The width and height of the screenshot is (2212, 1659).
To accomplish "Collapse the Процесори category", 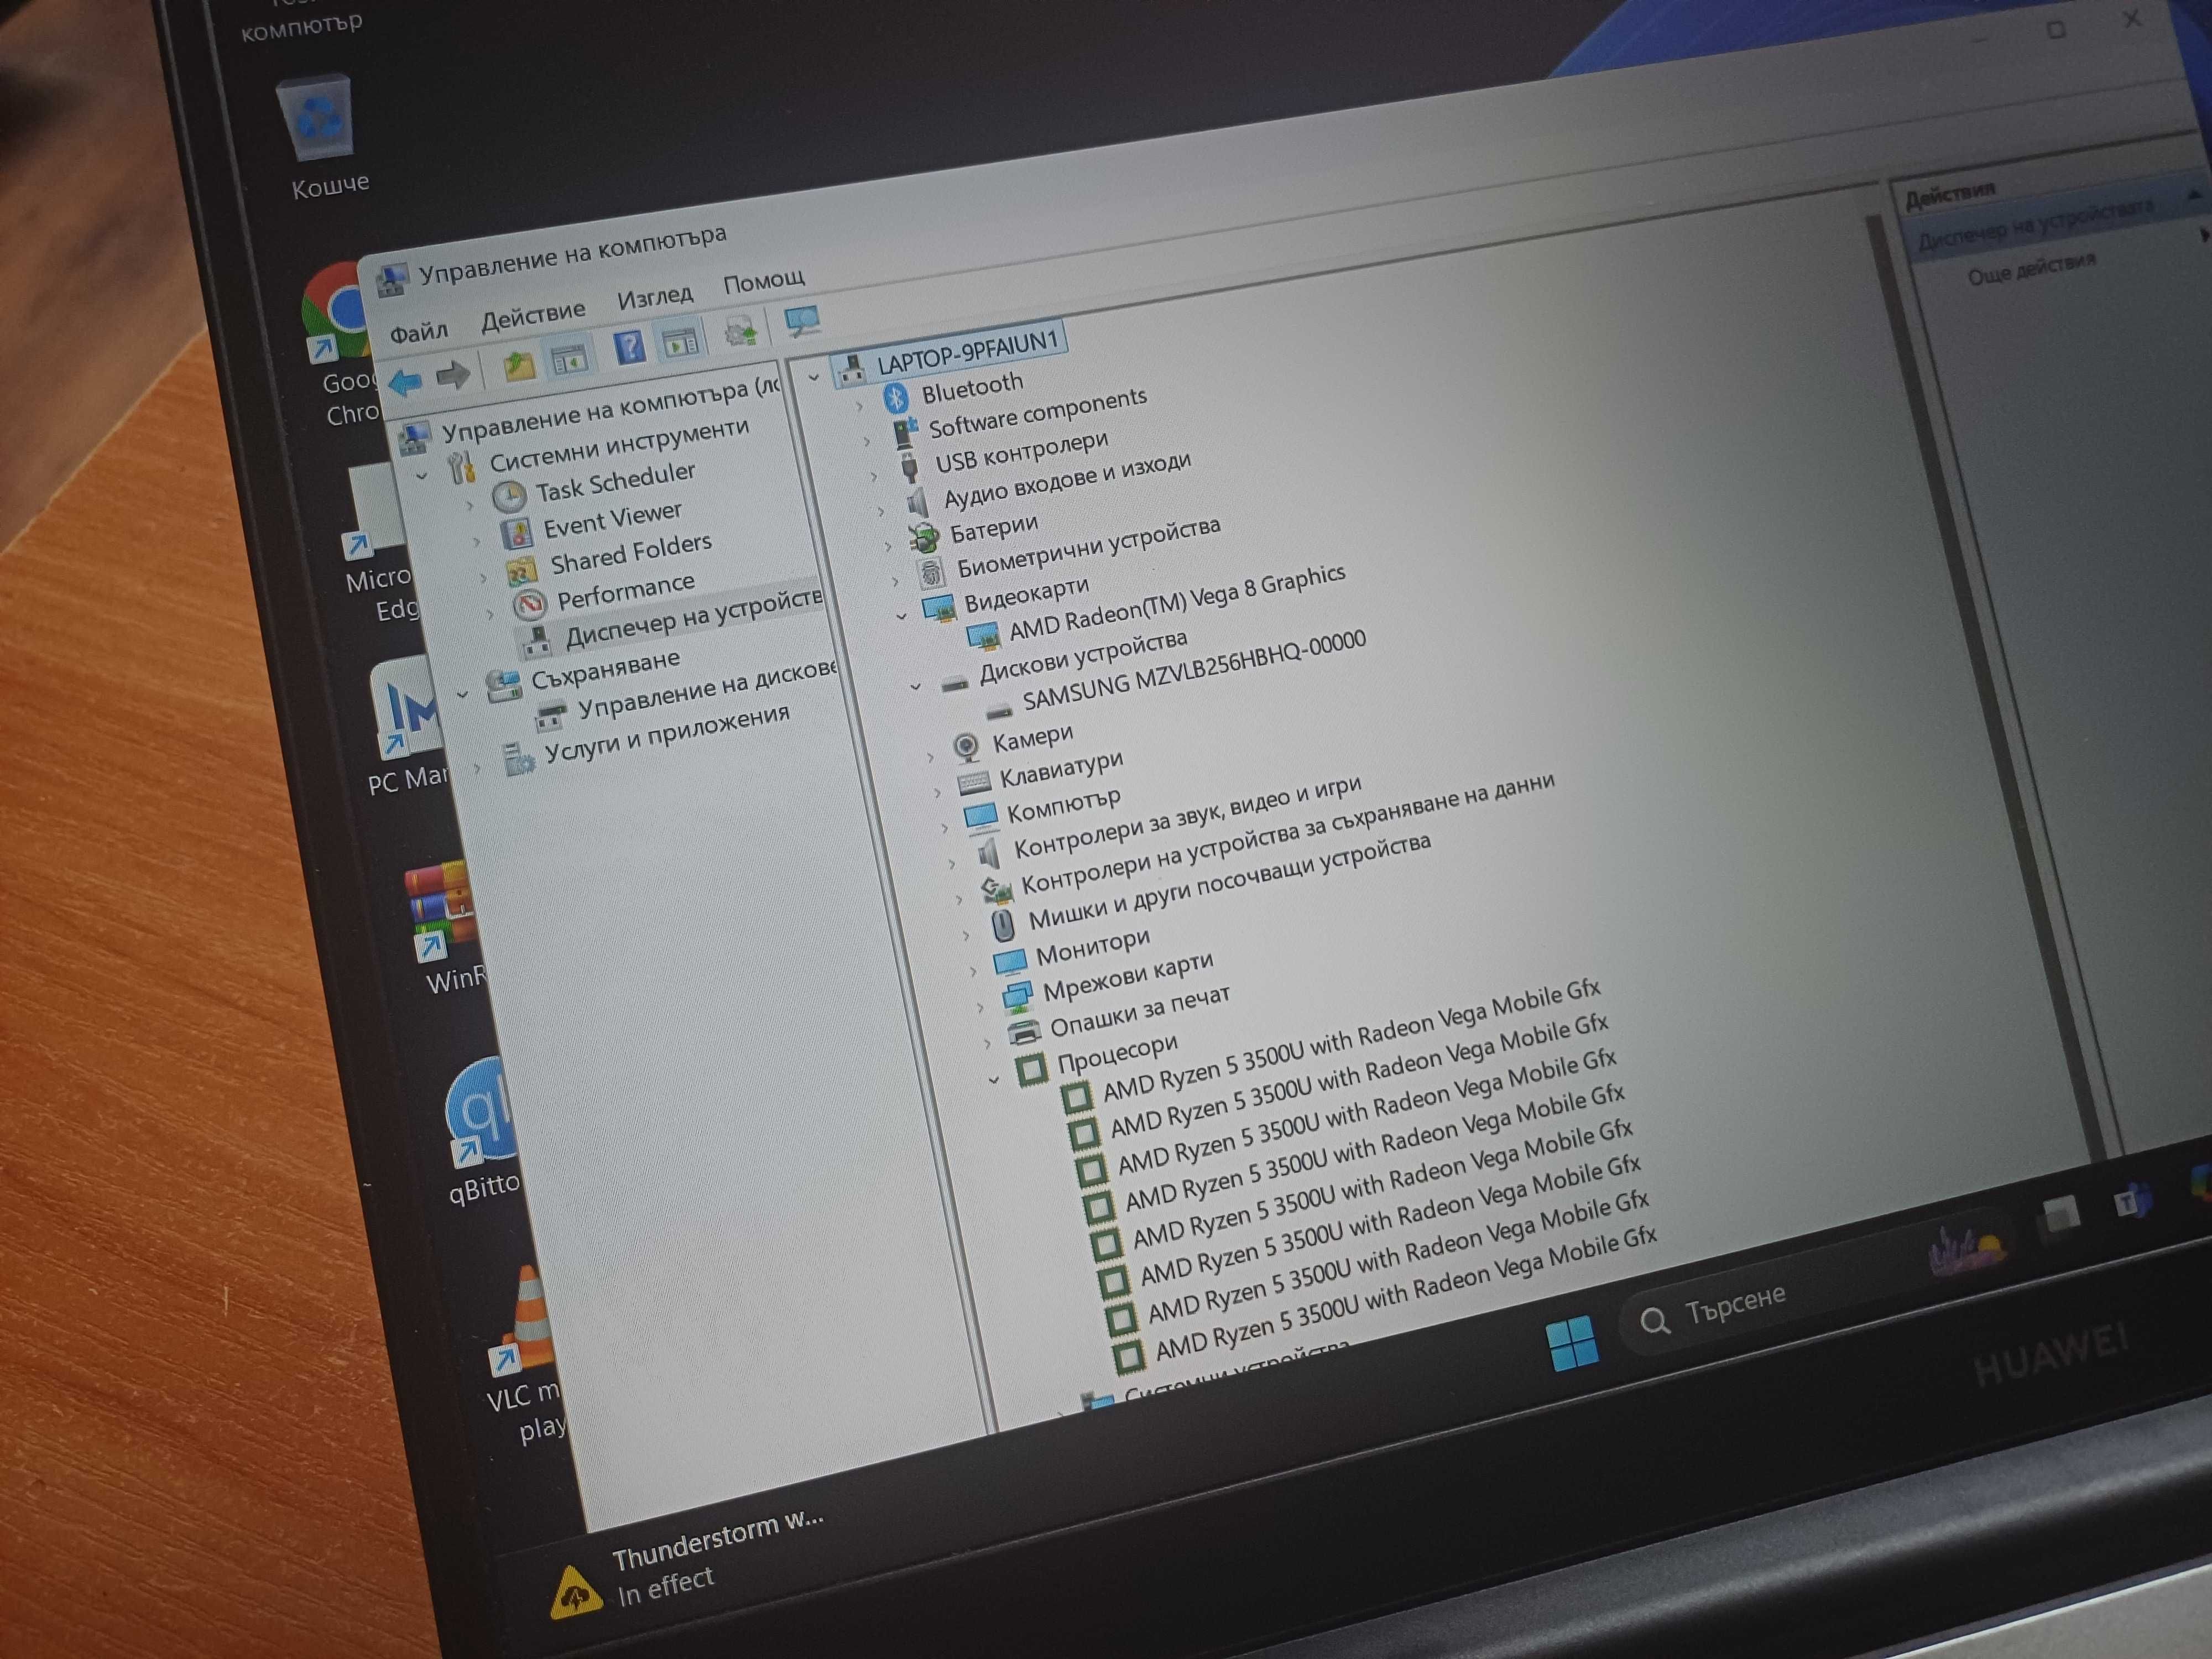I will pyautogui.click(x=993, y=1080).
